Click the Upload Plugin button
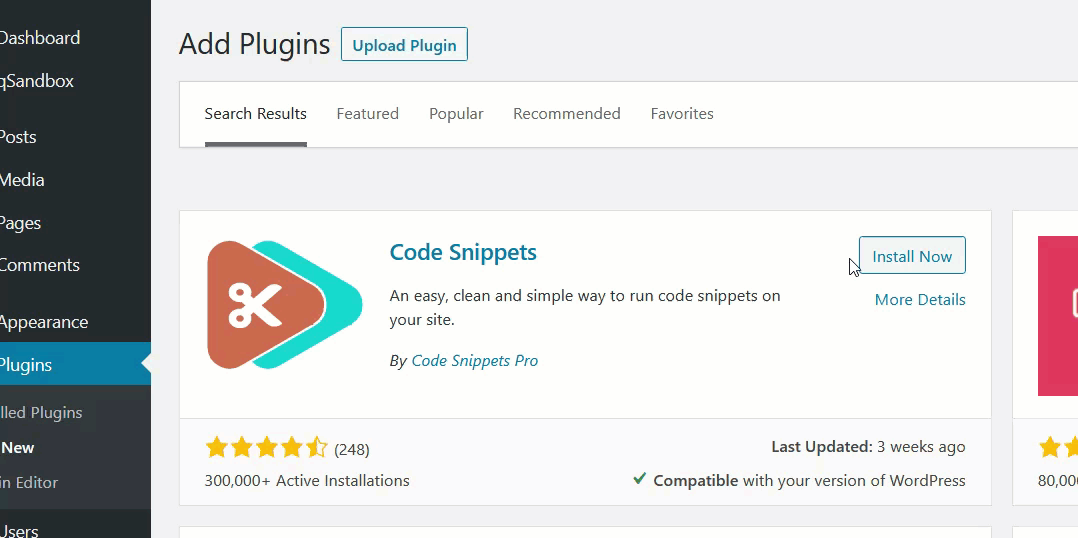Image resolution: width=1078 pixels, height=538 pixels. 404,45
